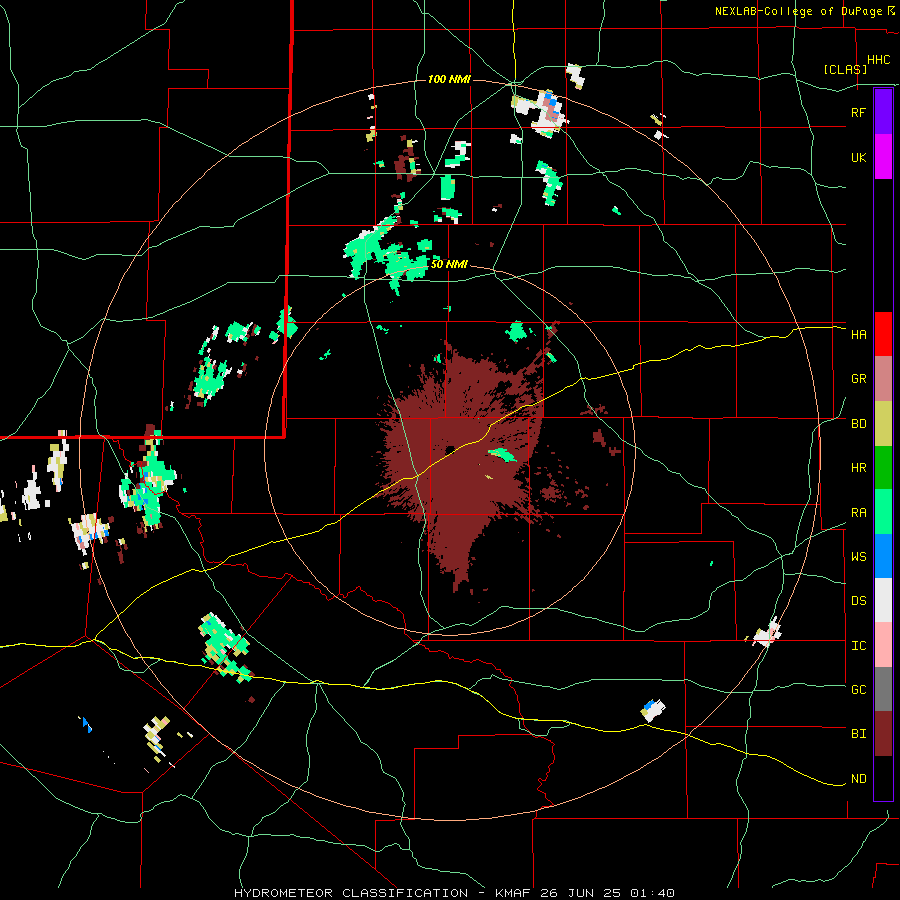Click the HR legend label

coord(858,468)
